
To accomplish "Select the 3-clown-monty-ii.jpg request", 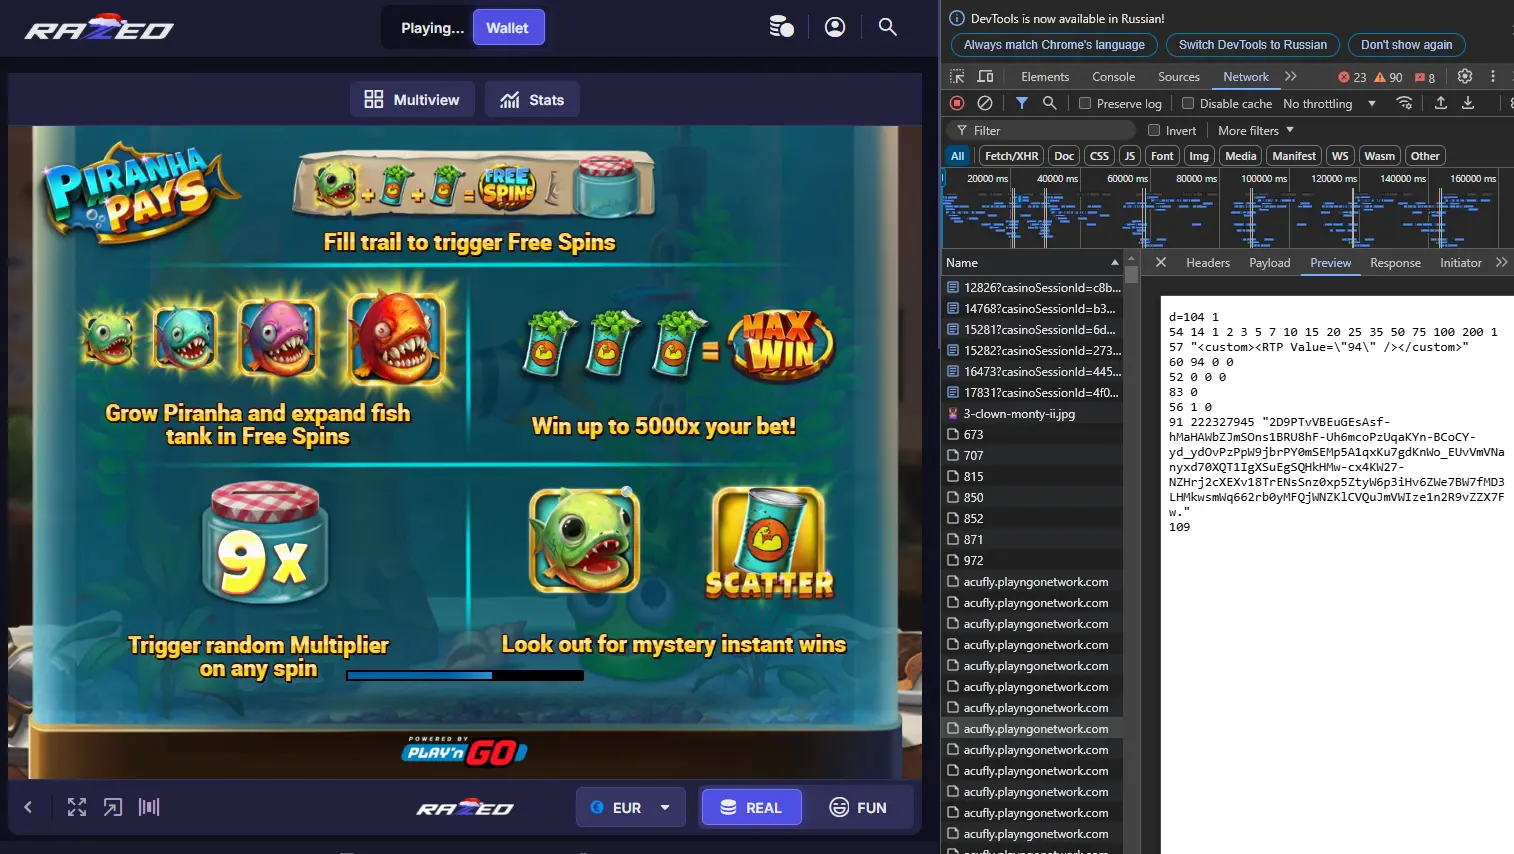I will point(1032,413).
